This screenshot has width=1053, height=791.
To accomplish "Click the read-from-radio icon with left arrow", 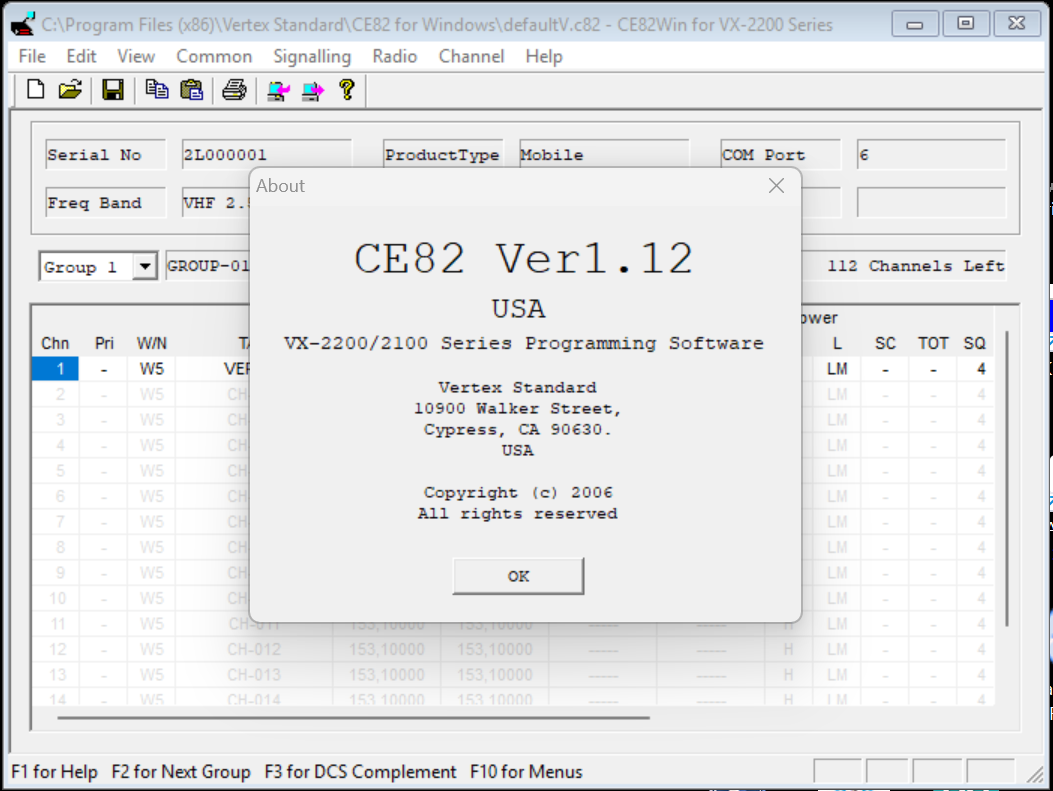I will [278, 91].
